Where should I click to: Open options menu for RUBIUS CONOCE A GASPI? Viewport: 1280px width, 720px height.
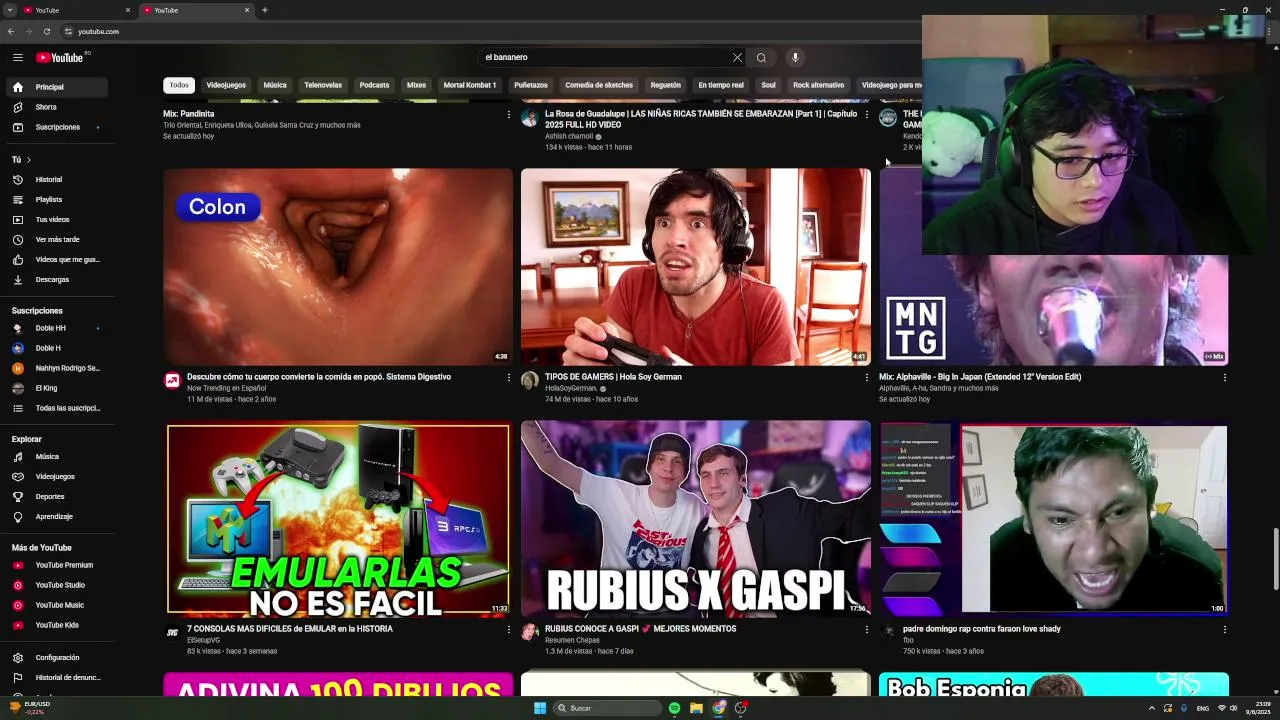pyautogui.click(x=866, y=629)
